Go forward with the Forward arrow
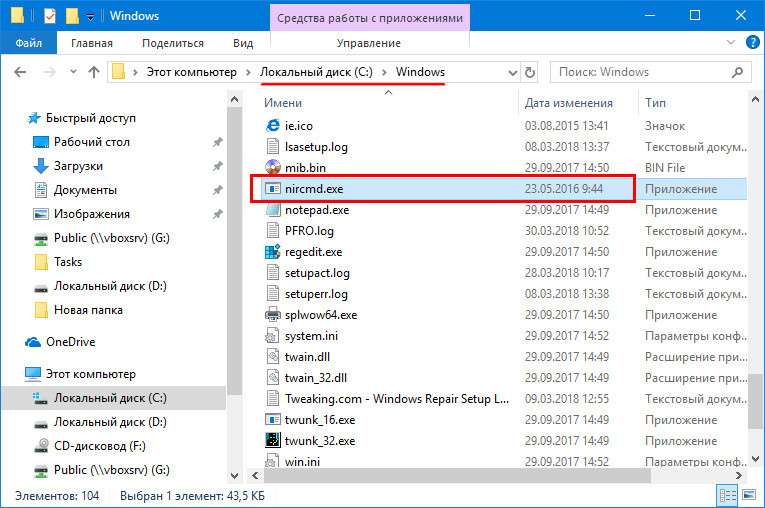The width and height of the screenshot is (765, 508). click(50, 72)
